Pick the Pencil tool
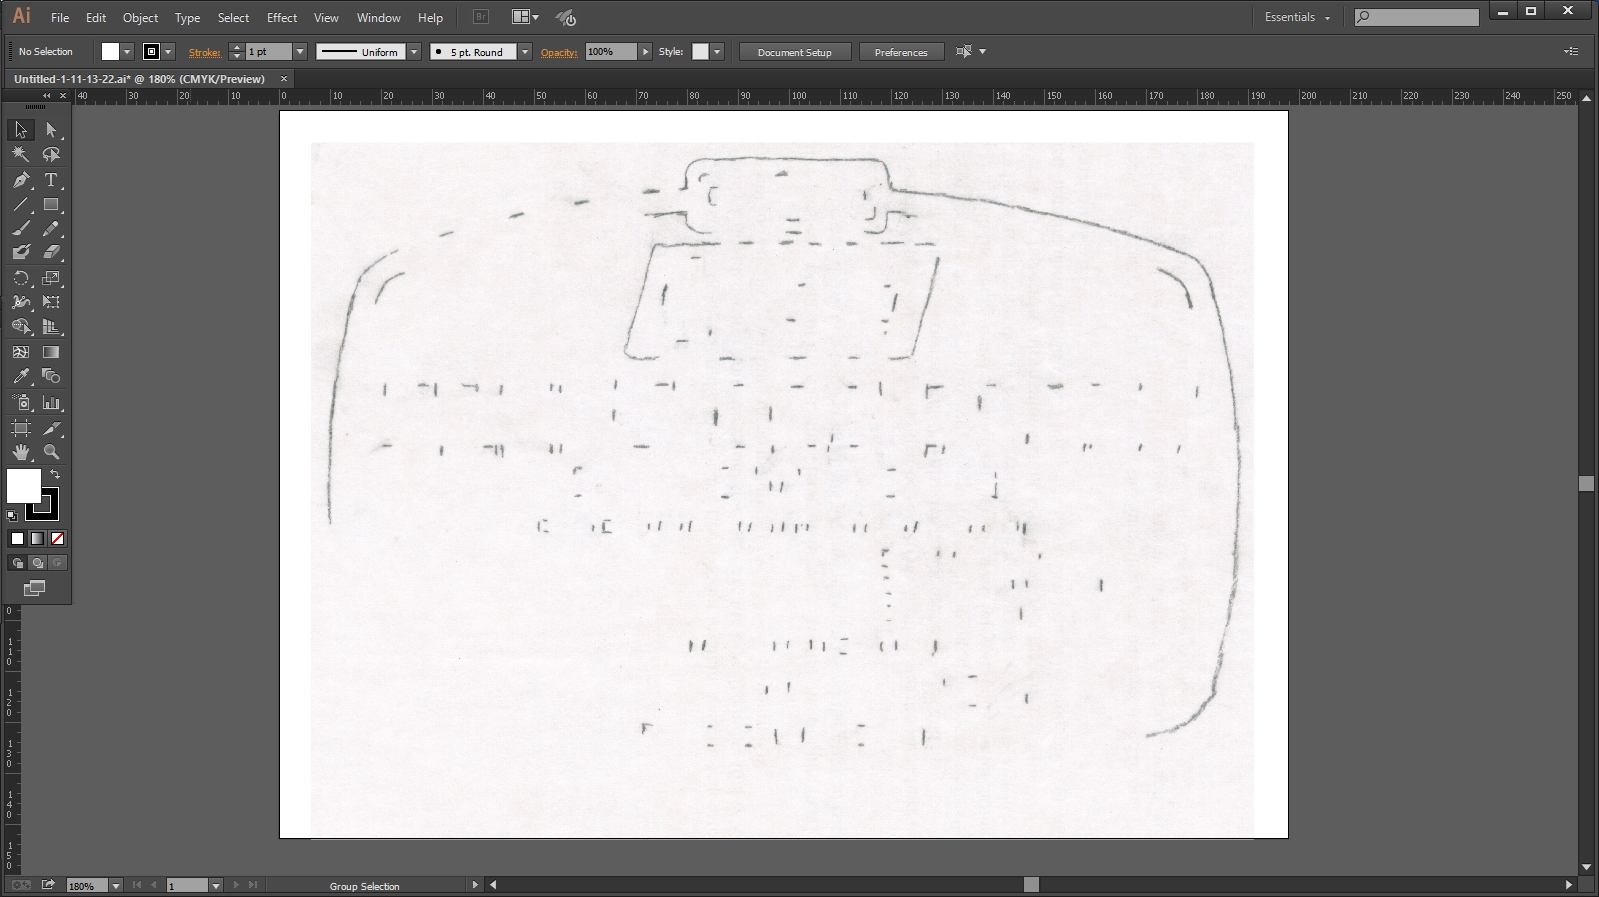1599x897 pixels. pyautogui.click(x=51, y=229)
